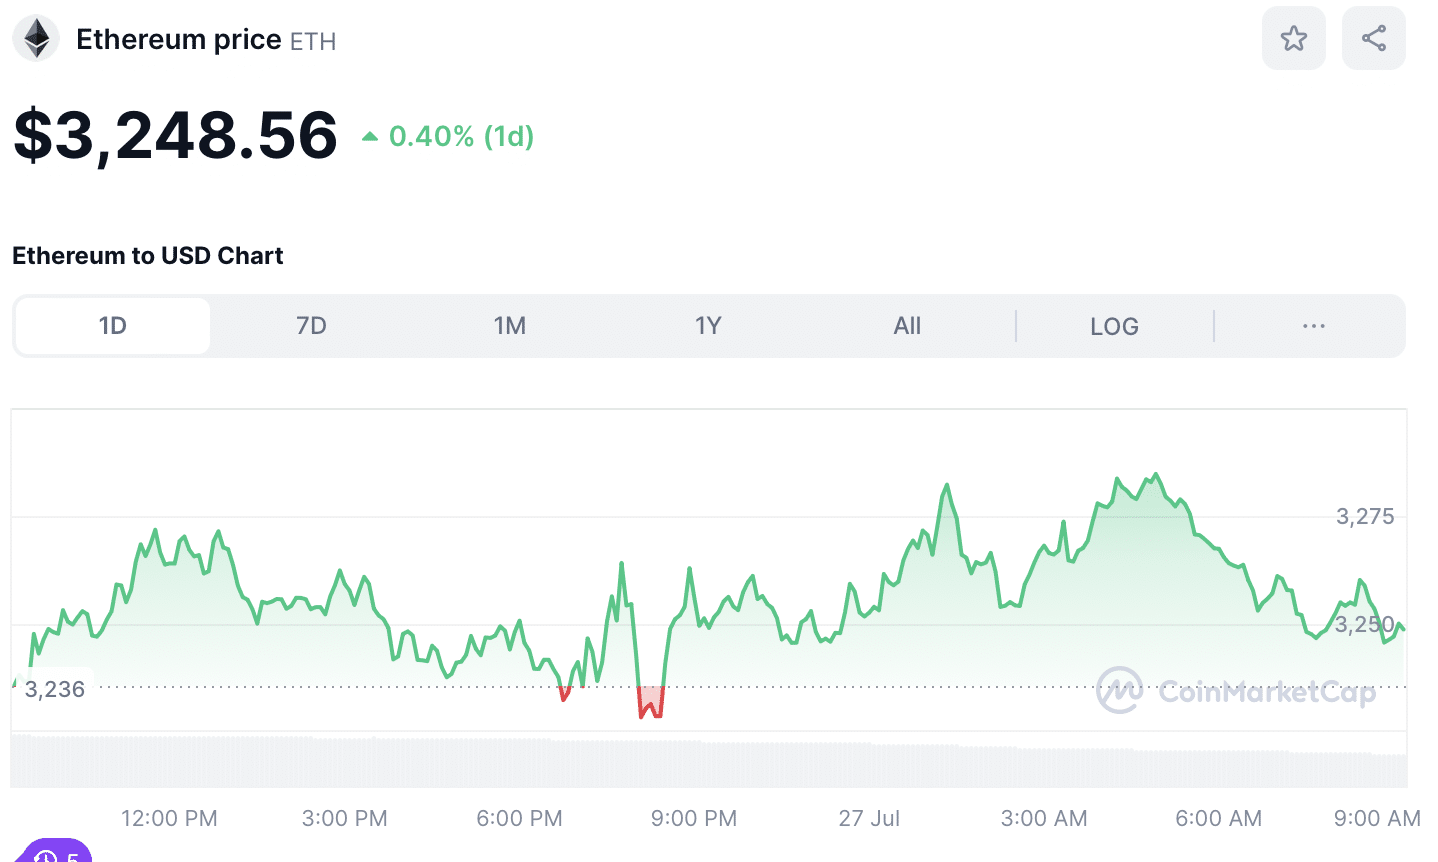Show the All time range
Screen dimensions: 1438x862
[907, 326]
